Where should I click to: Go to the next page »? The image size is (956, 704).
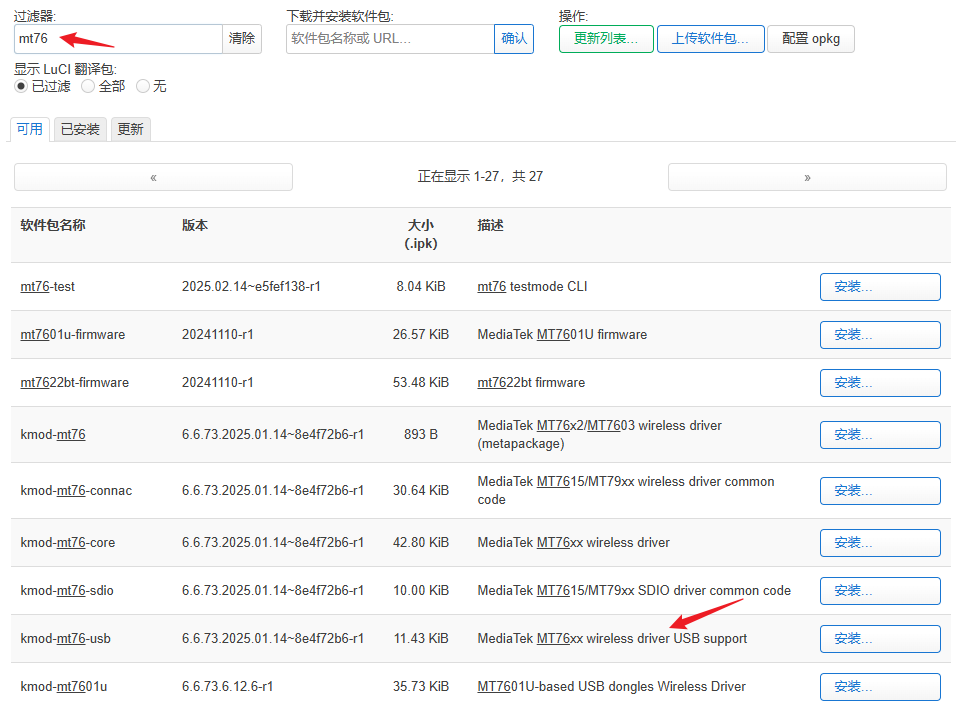tap(806, 177)
